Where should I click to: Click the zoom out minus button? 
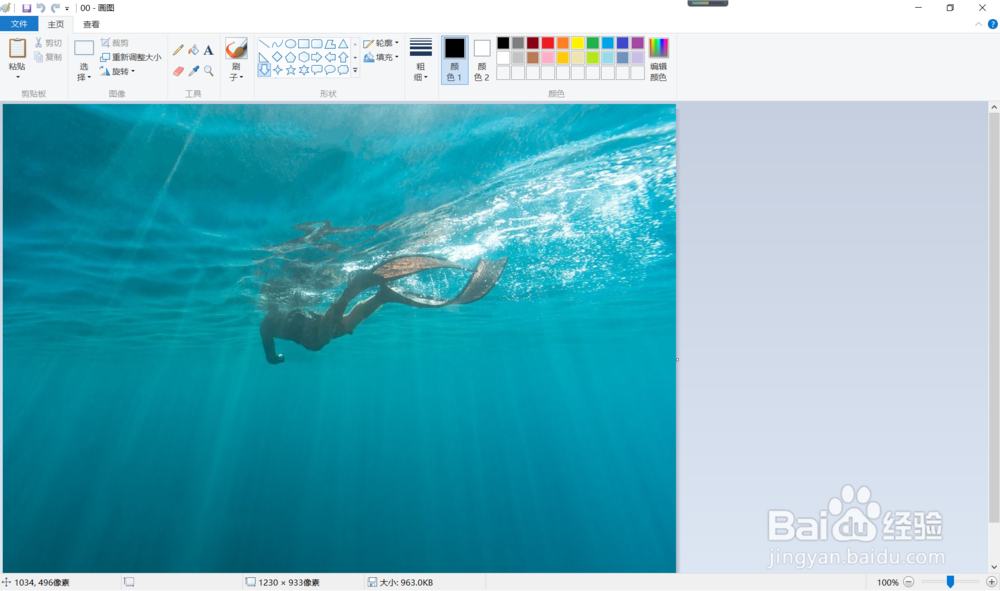[909, 581]
